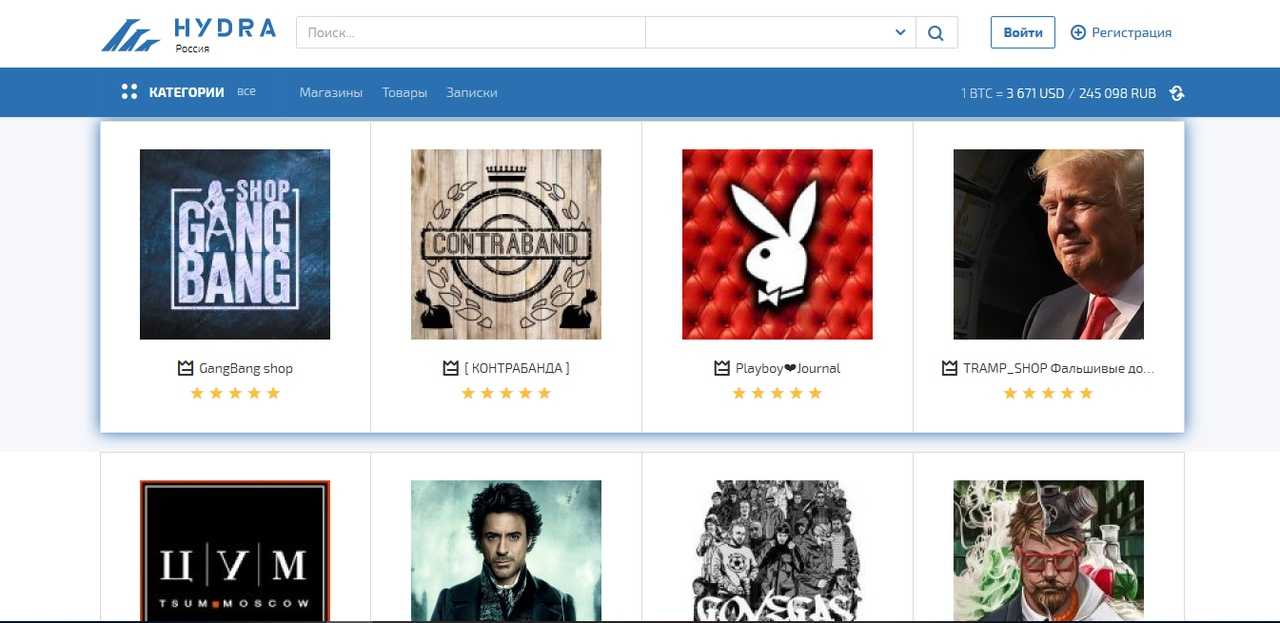1280x623 pixels.
Task: Click the search magnifier icon
Action: point(936,33)
